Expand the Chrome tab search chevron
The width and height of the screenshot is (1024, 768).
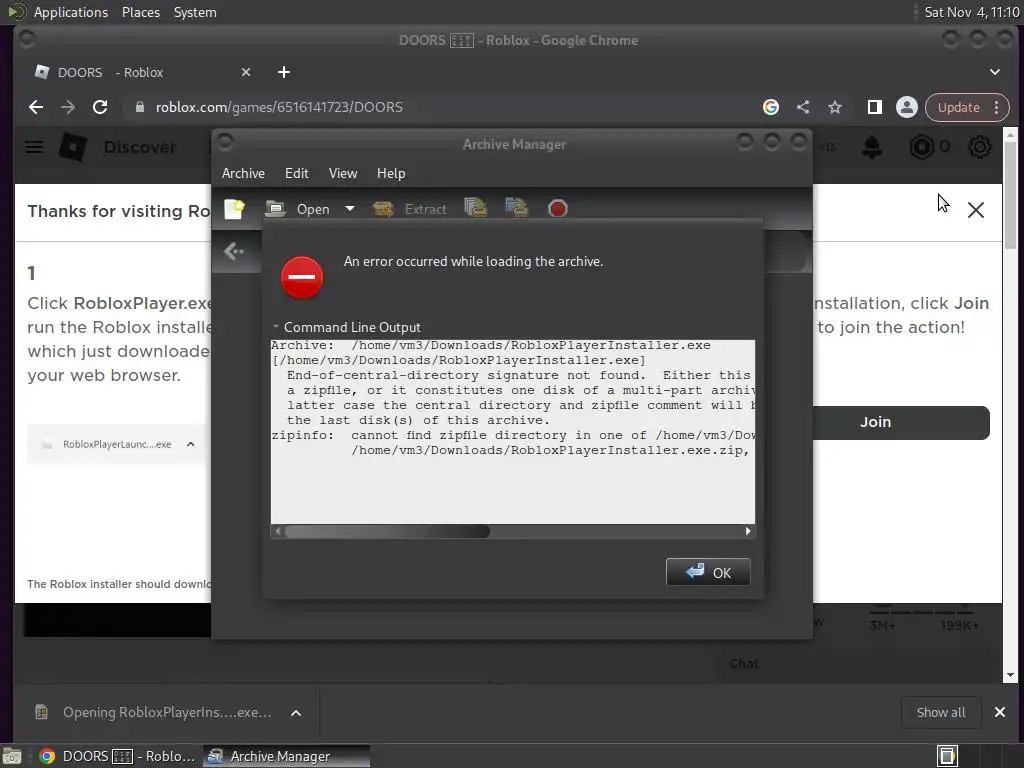(995, 72)
